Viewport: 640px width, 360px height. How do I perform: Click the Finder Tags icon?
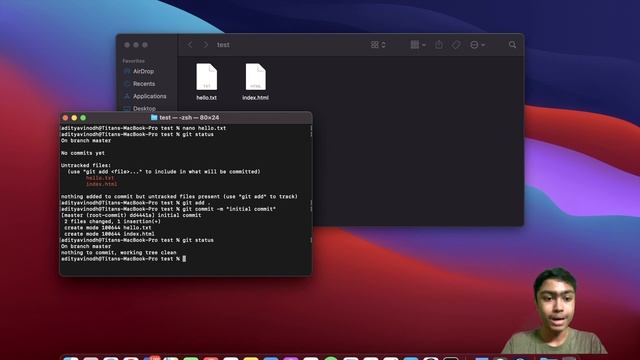[456, 45]
